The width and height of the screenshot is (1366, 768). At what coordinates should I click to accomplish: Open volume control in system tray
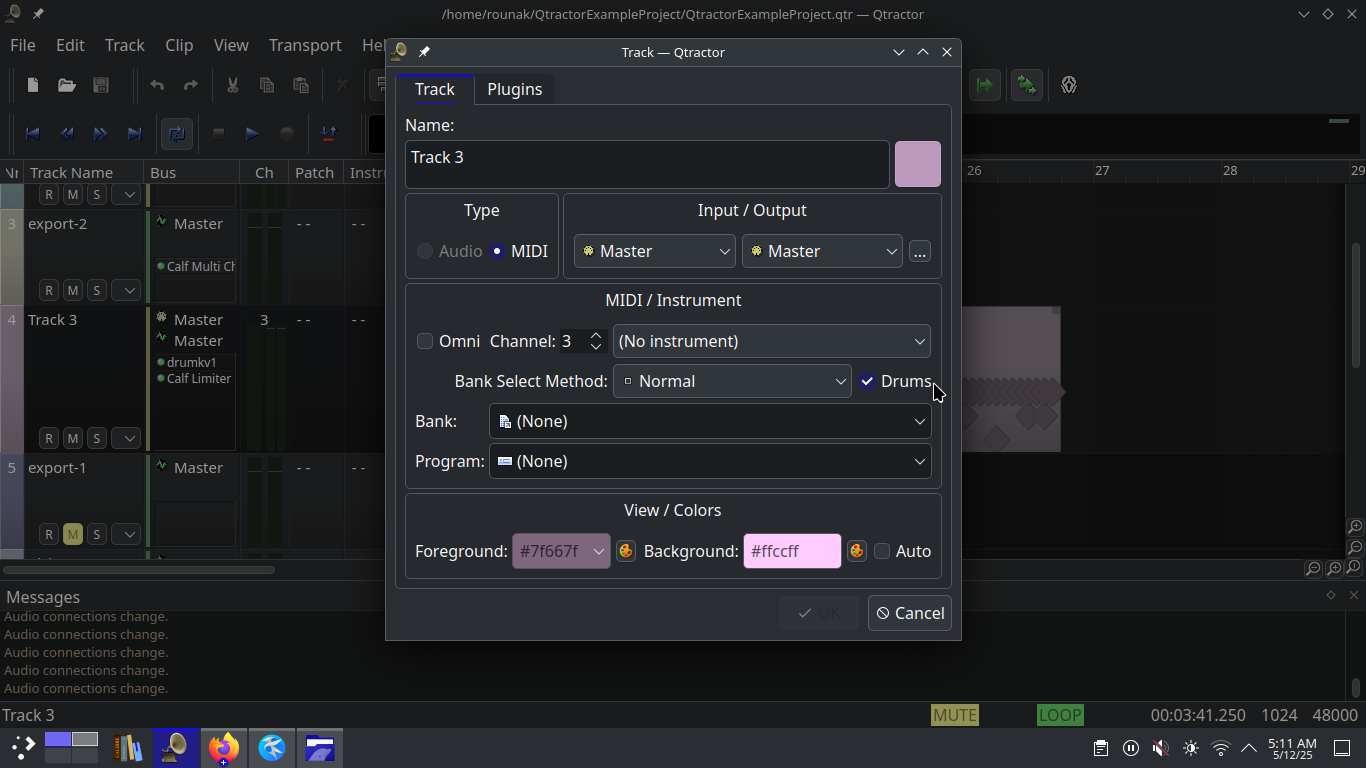pos(1160,748)
